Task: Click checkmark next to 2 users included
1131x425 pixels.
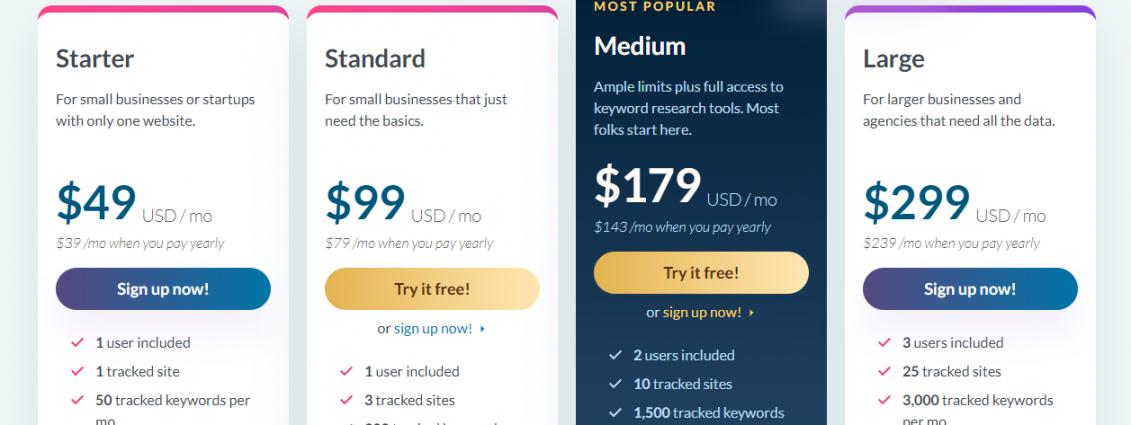Action: pyautogui.click(x=615, y=355)
